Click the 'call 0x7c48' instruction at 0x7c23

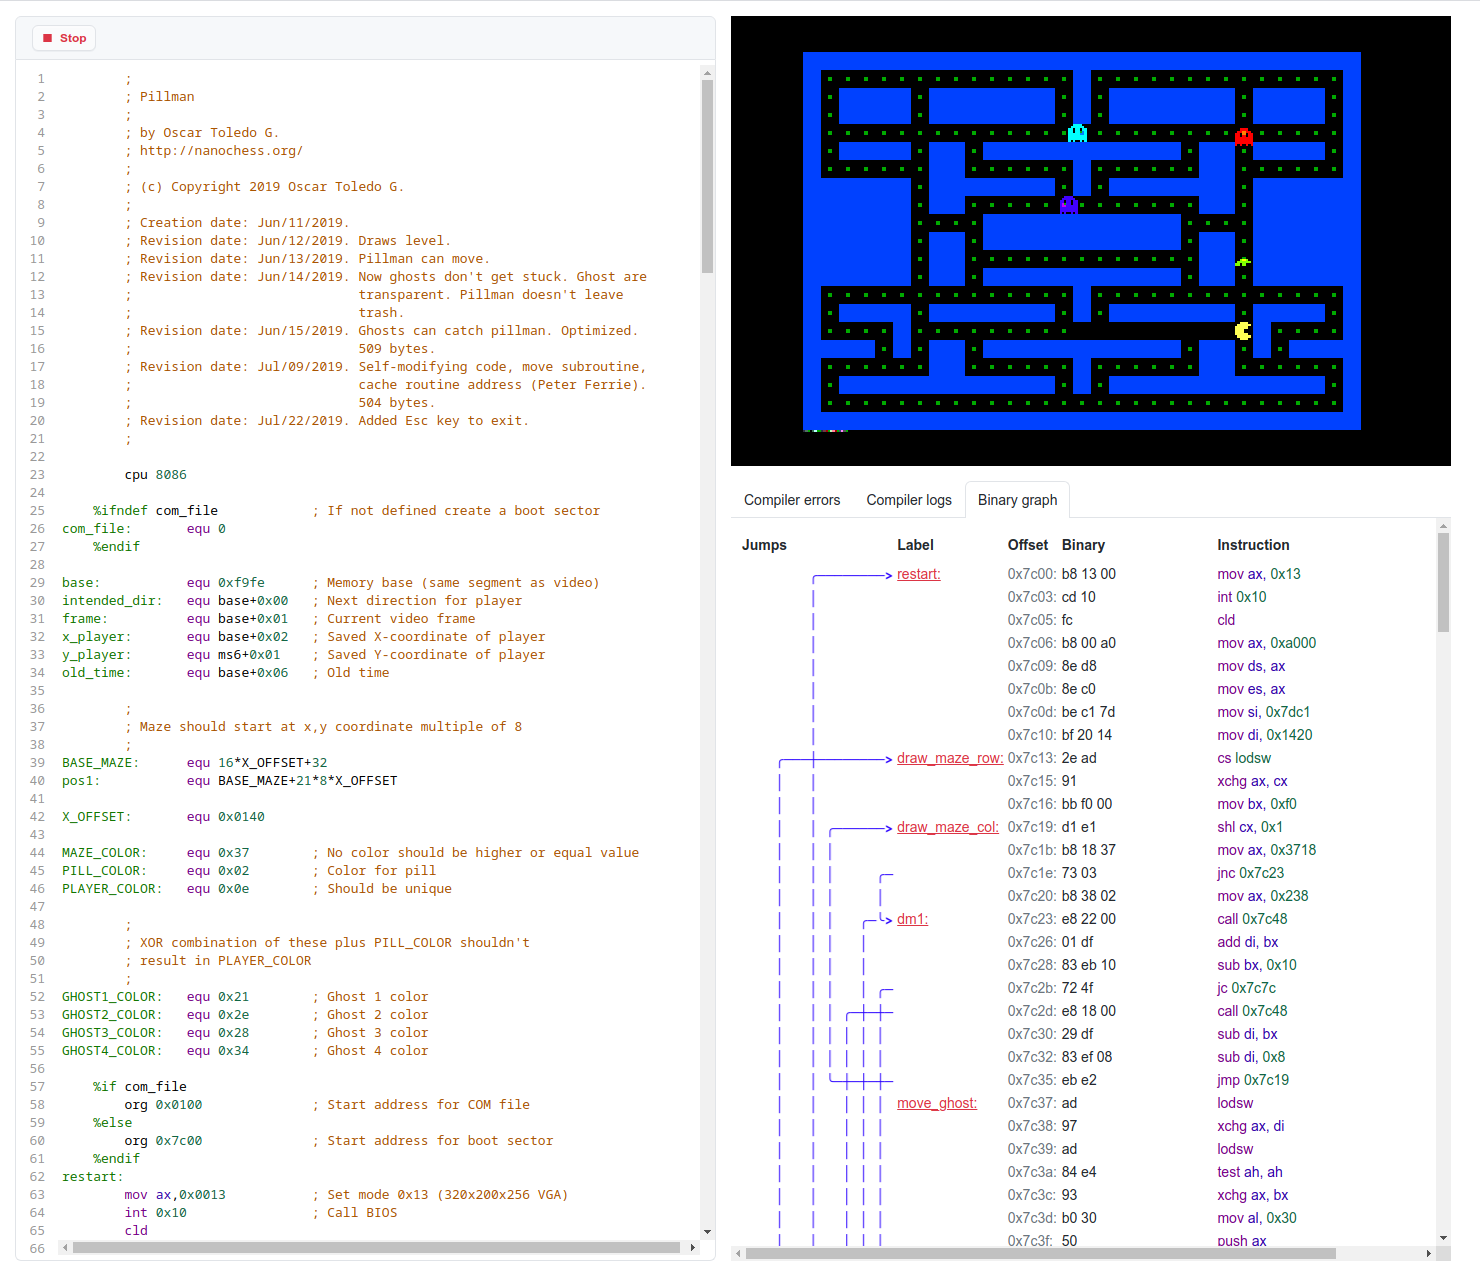coord(1252,919)
